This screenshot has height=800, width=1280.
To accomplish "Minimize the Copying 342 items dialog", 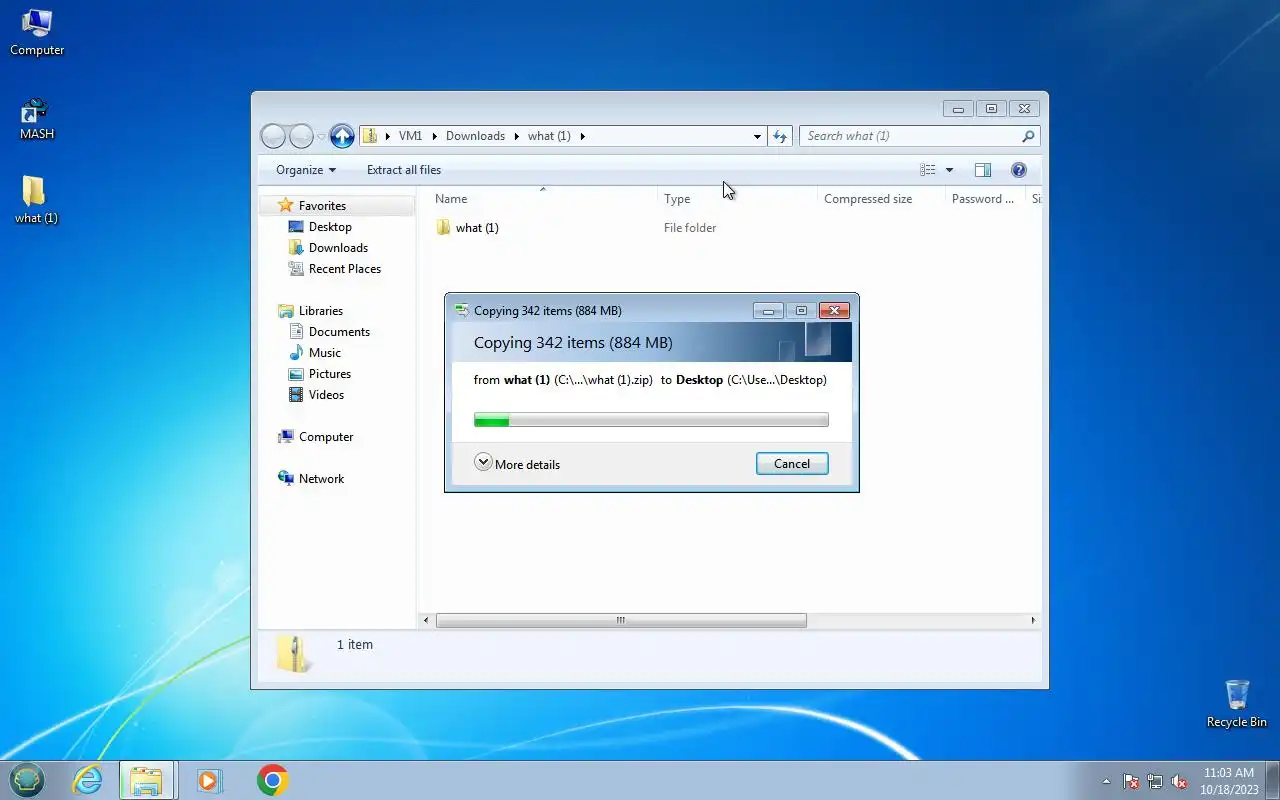I will 768,311.
